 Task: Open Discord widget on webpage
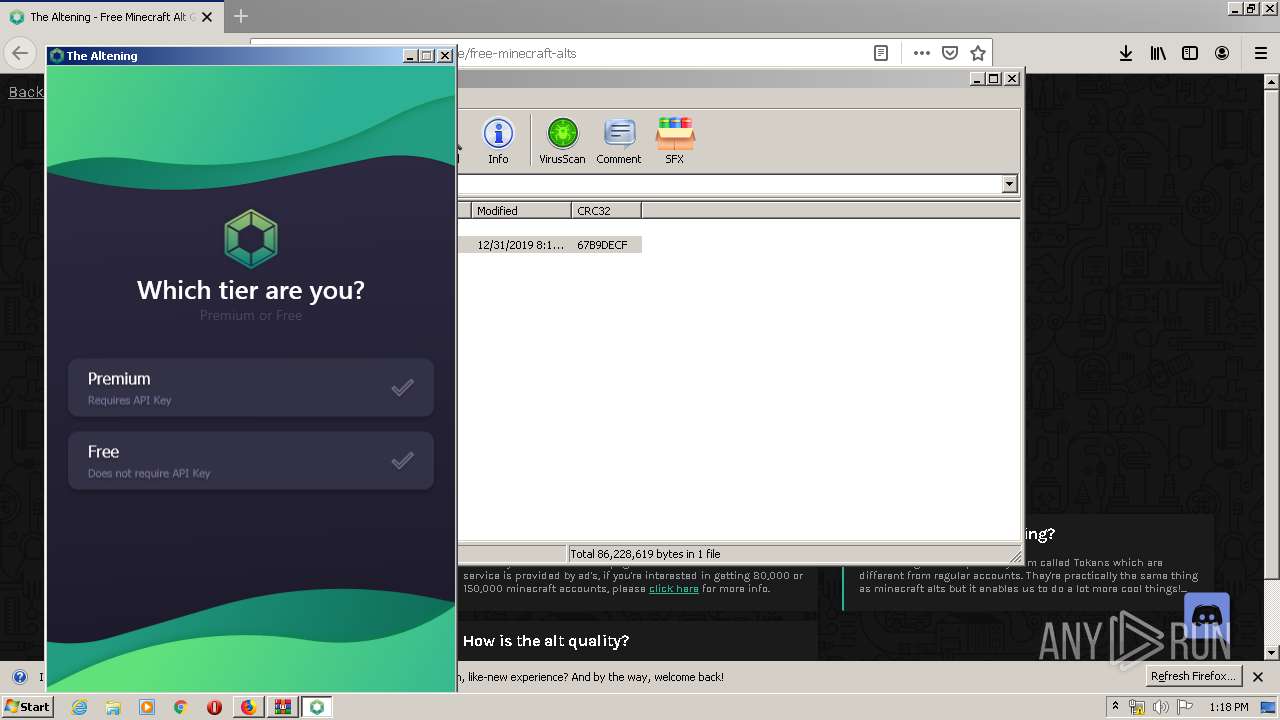point(1207,616)
